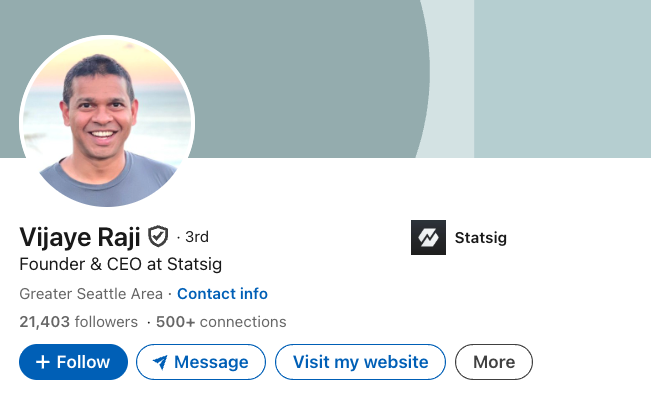Open the More actions menu
The width and height of the screenshot is (651, 402).
(494, 362)
